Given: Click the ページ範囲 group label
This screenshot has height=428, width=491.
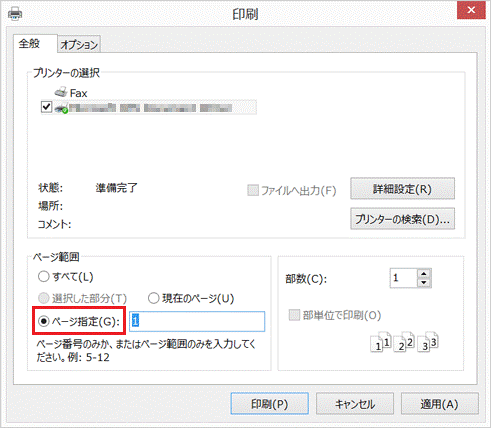Looking at the screenshot, I should click(56, 257).
